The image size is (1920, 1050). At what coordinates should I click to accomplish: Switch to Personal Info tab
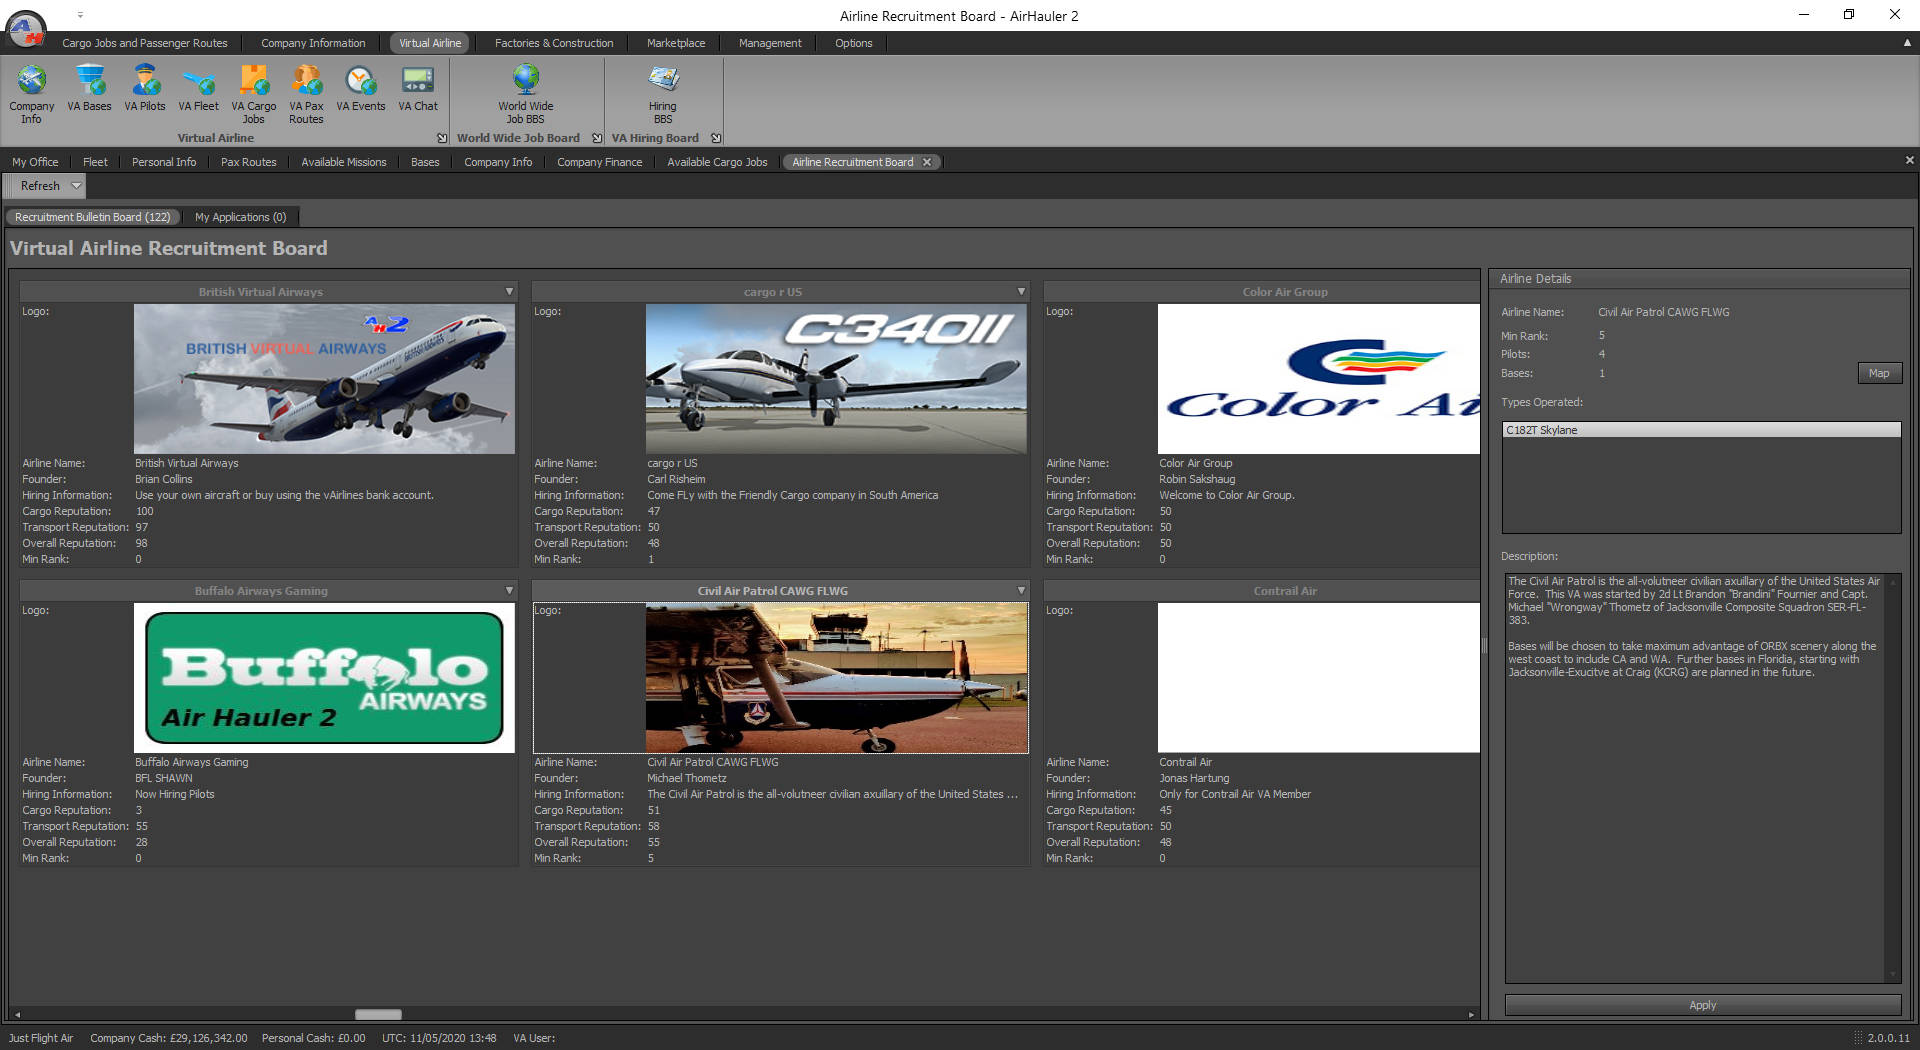coord(164,162)
